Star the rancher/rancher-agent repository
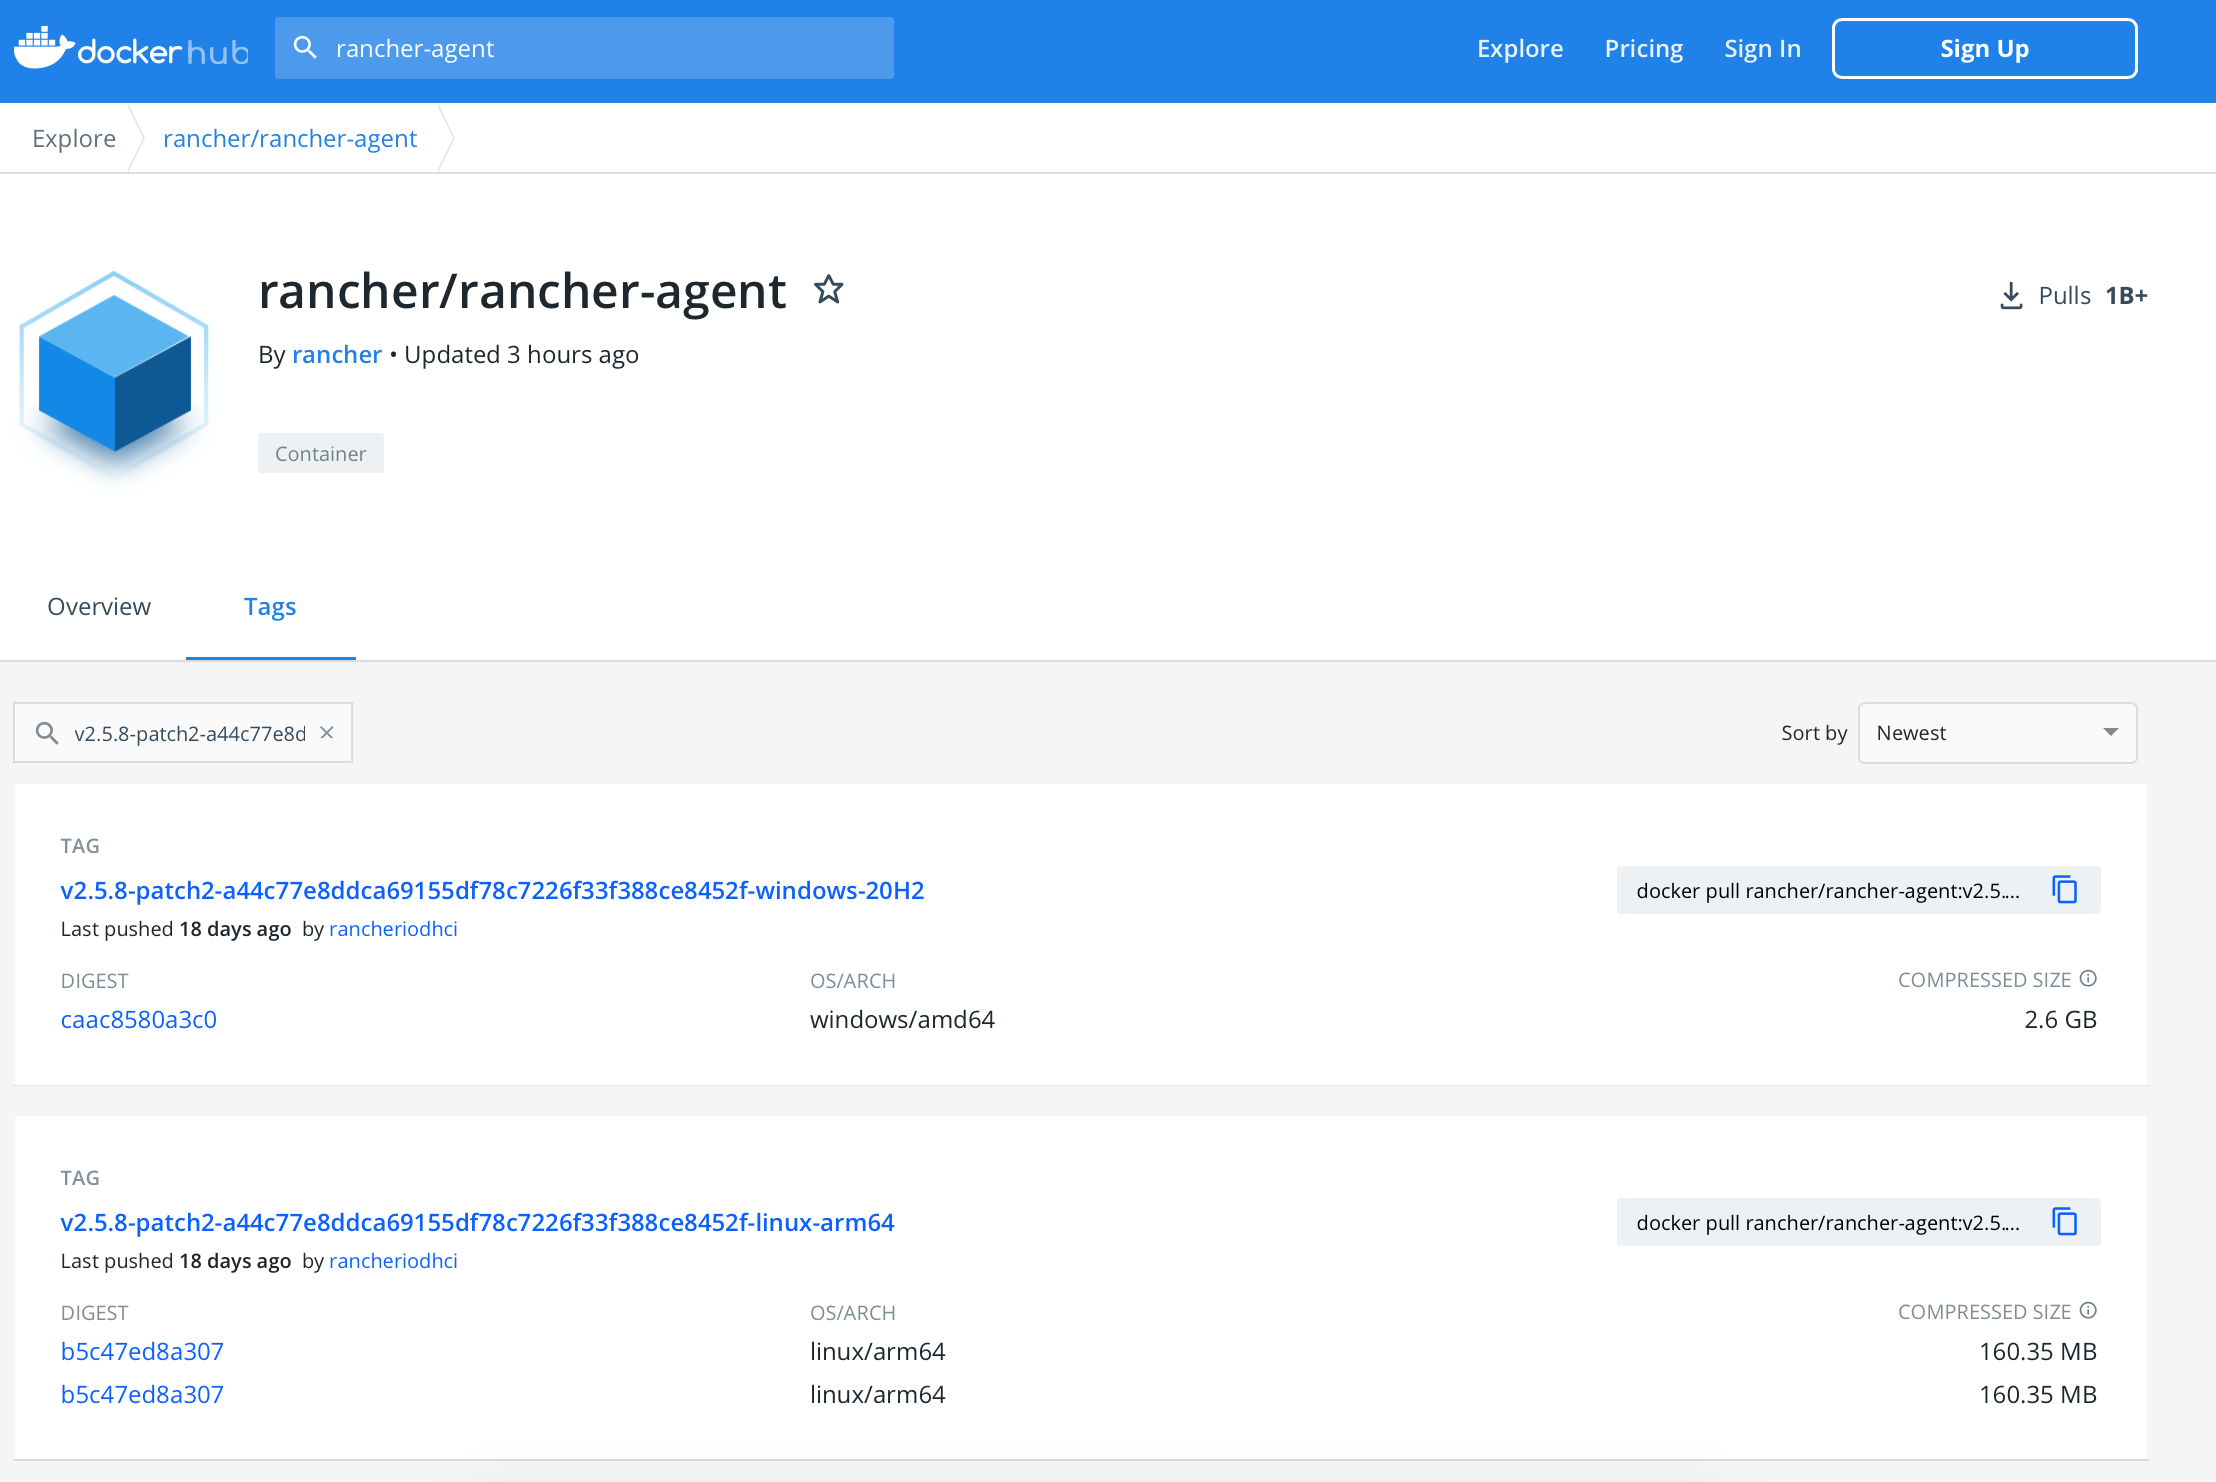Image resolution: width=2216 pixels, height=1482 pixels. tap(828, 290)
